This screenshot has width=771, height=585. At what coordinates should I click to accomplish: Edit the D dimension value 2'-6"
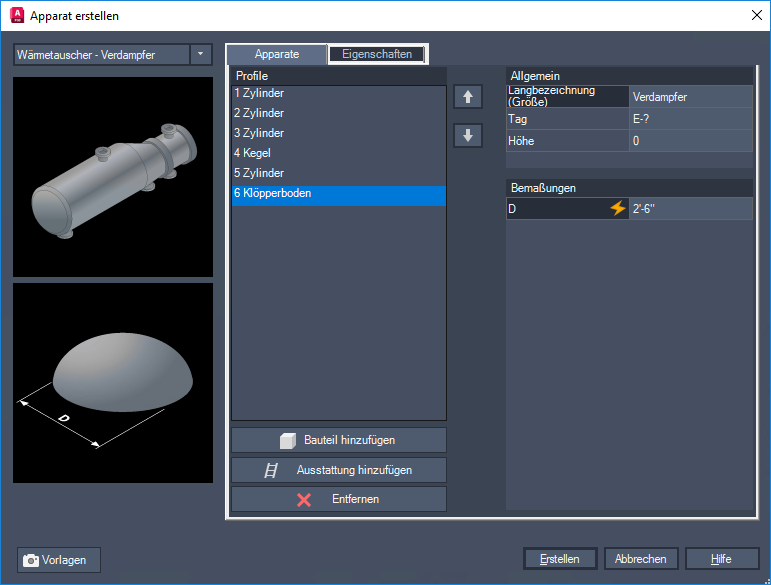tap(691, 209)
